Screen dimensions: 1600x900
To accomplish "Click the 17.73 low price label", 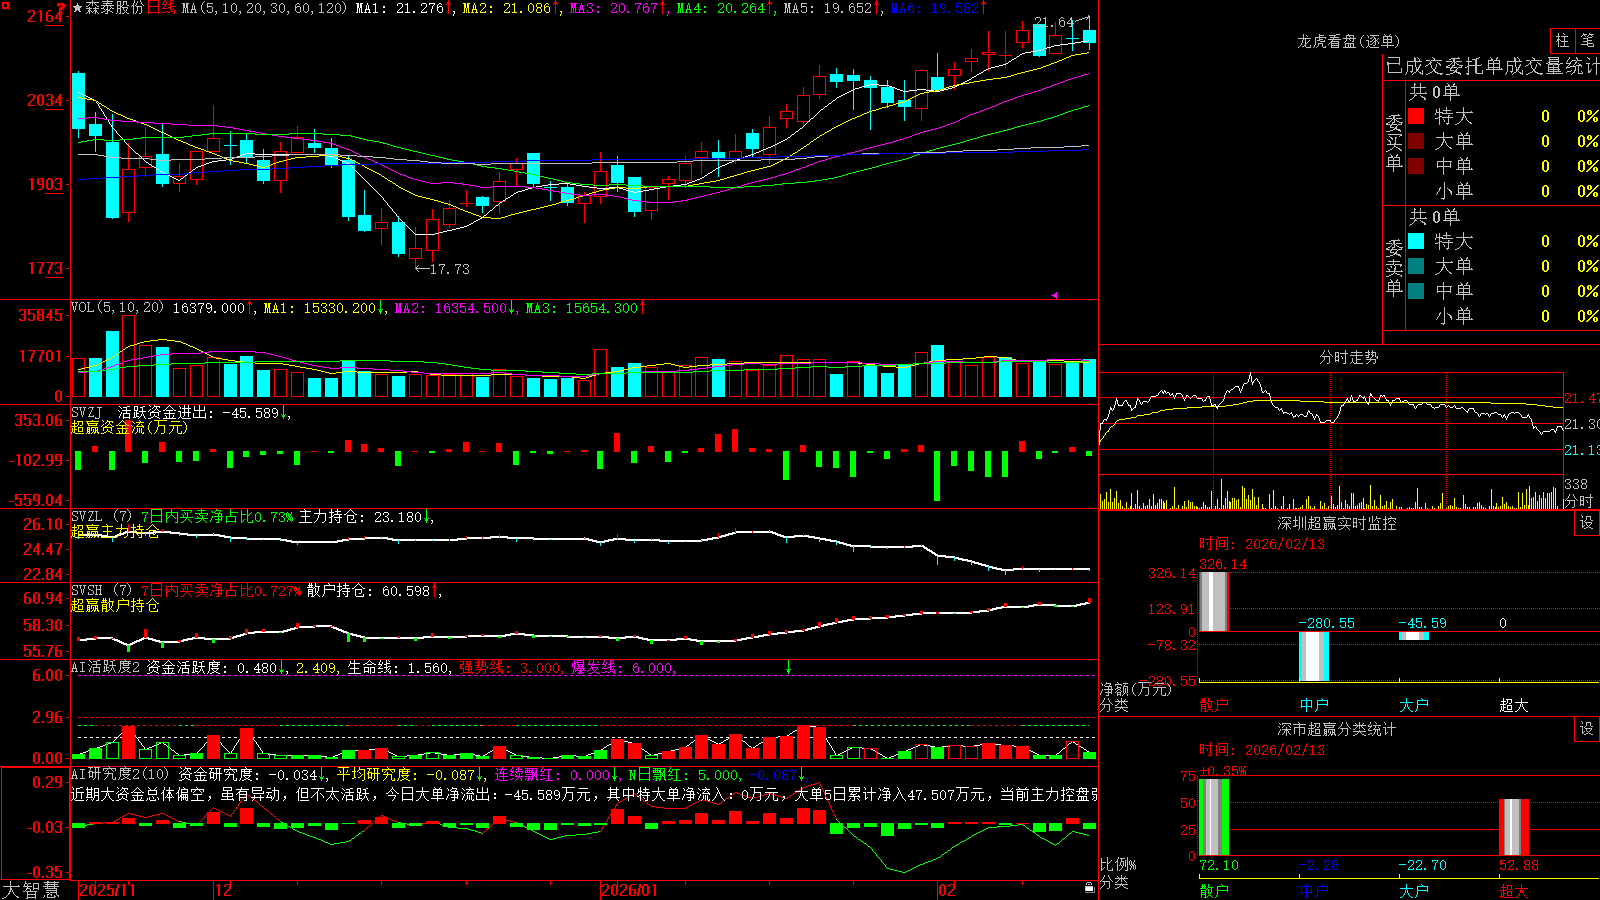I will [x=450, y=268].
